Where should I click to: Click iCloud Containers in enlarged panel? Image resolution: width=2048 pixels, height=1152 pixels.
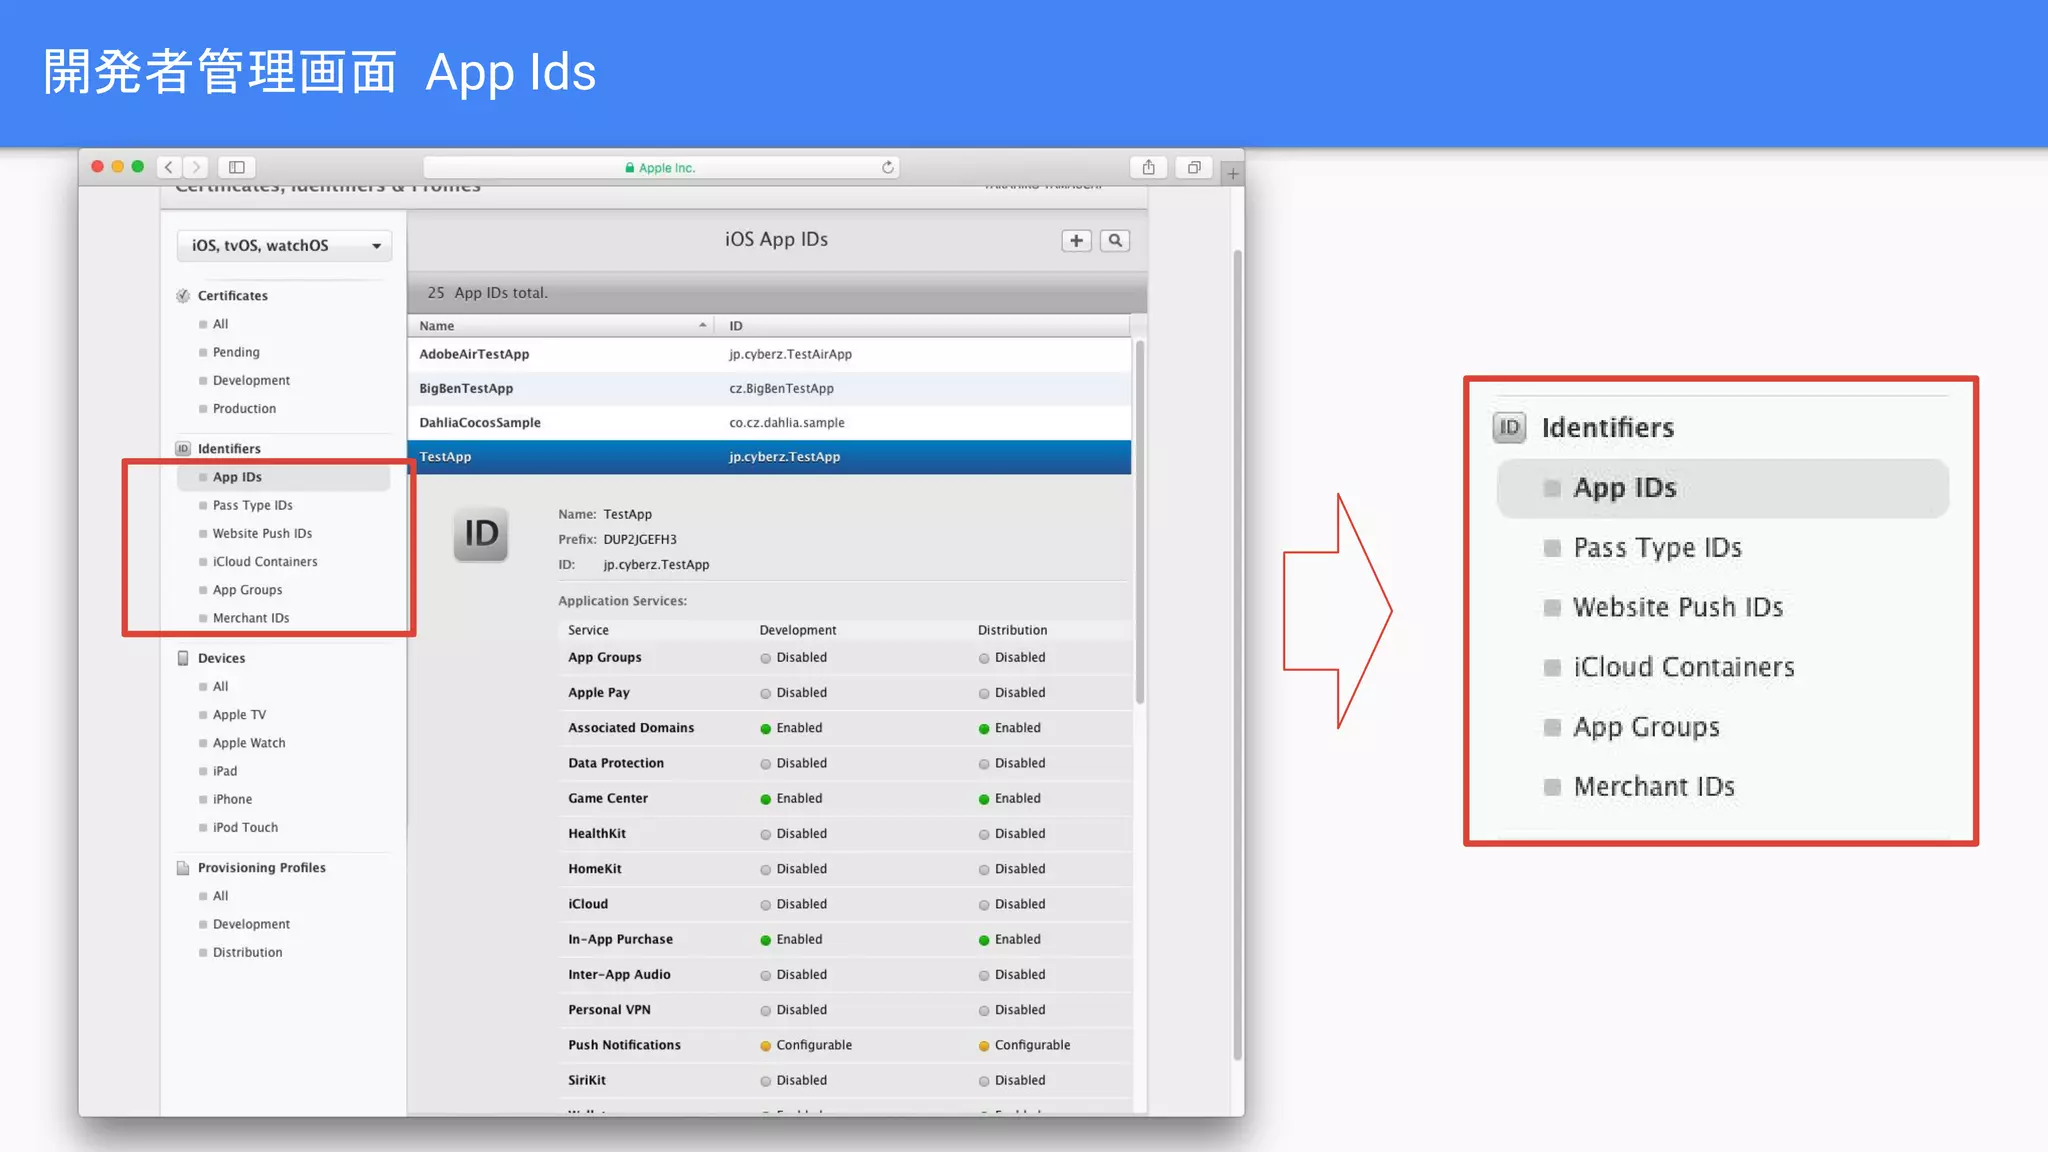1683,667
